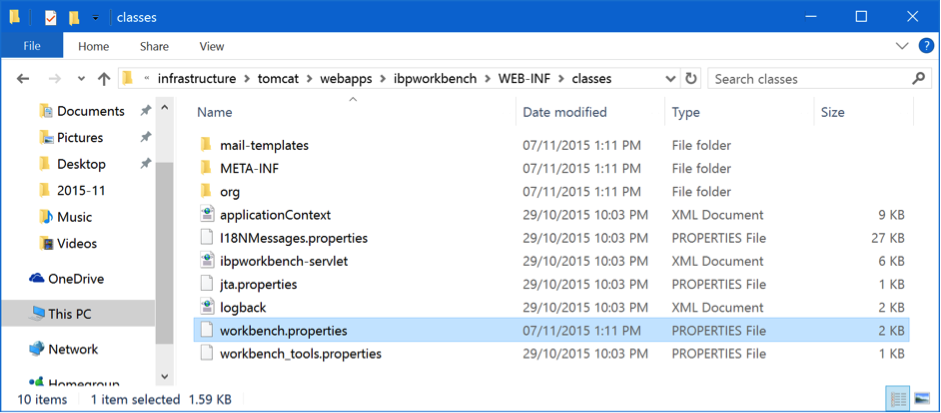Select Pictures in the navigation pane
Screen dimensions: 941x413
80,137
